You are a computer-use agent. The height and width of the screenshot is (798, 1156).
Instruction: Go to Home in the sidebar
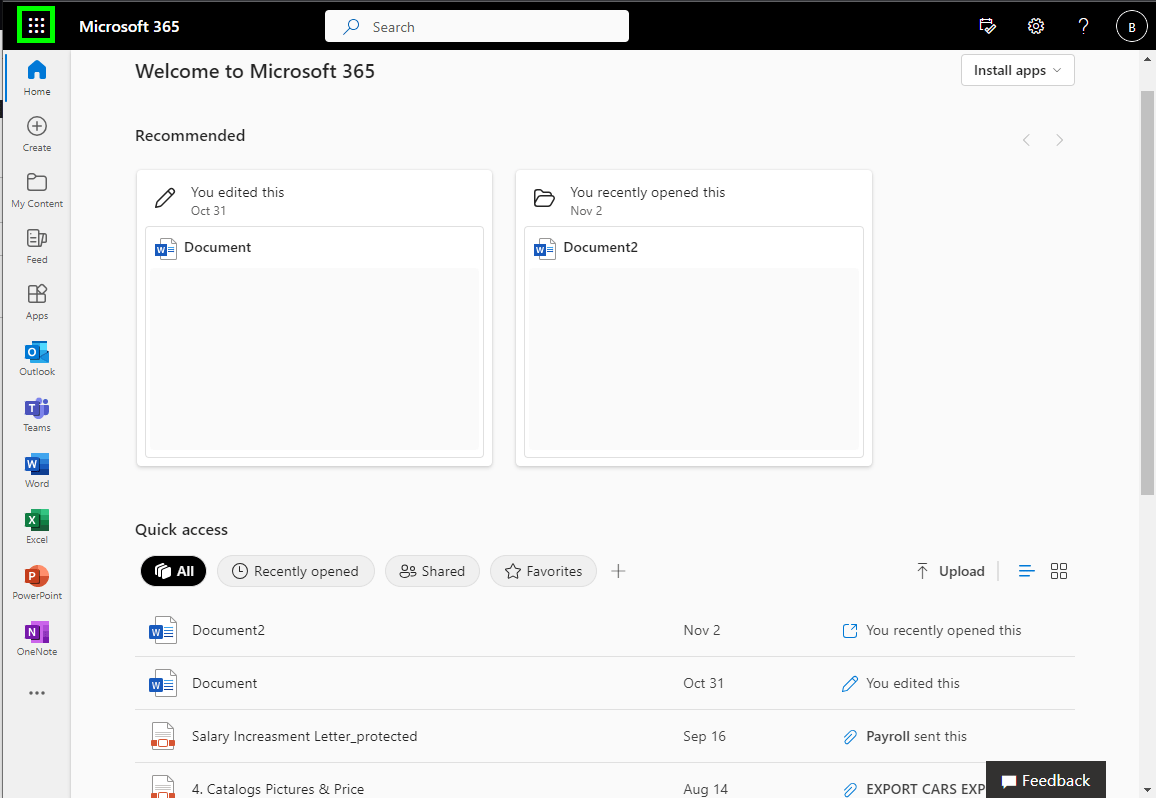click(36, 75)
